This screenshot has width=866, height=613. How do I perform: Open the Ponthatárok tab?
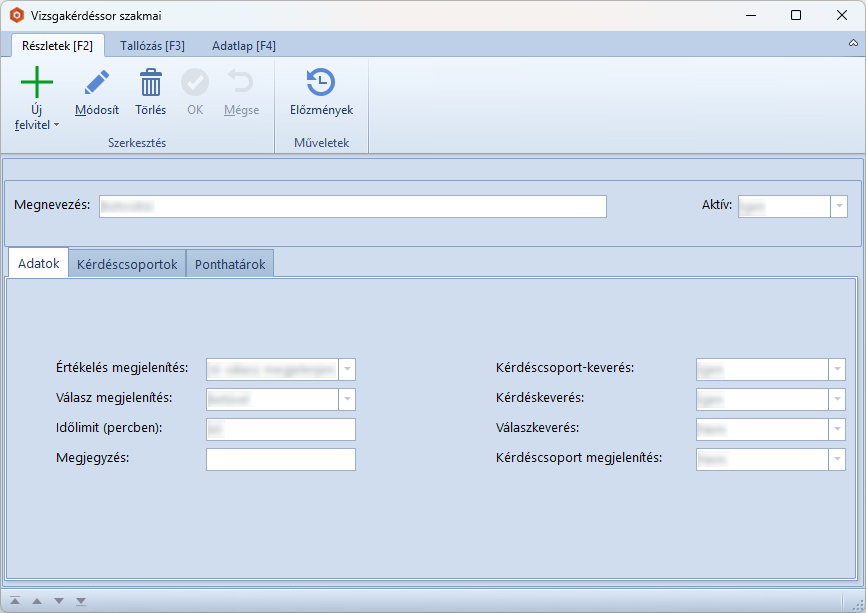(x=230, y=265)
